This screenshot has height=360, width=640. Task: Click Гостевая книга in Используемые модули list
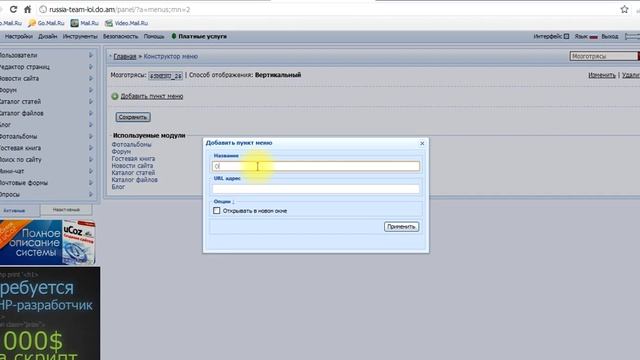(x=133, y=158)
